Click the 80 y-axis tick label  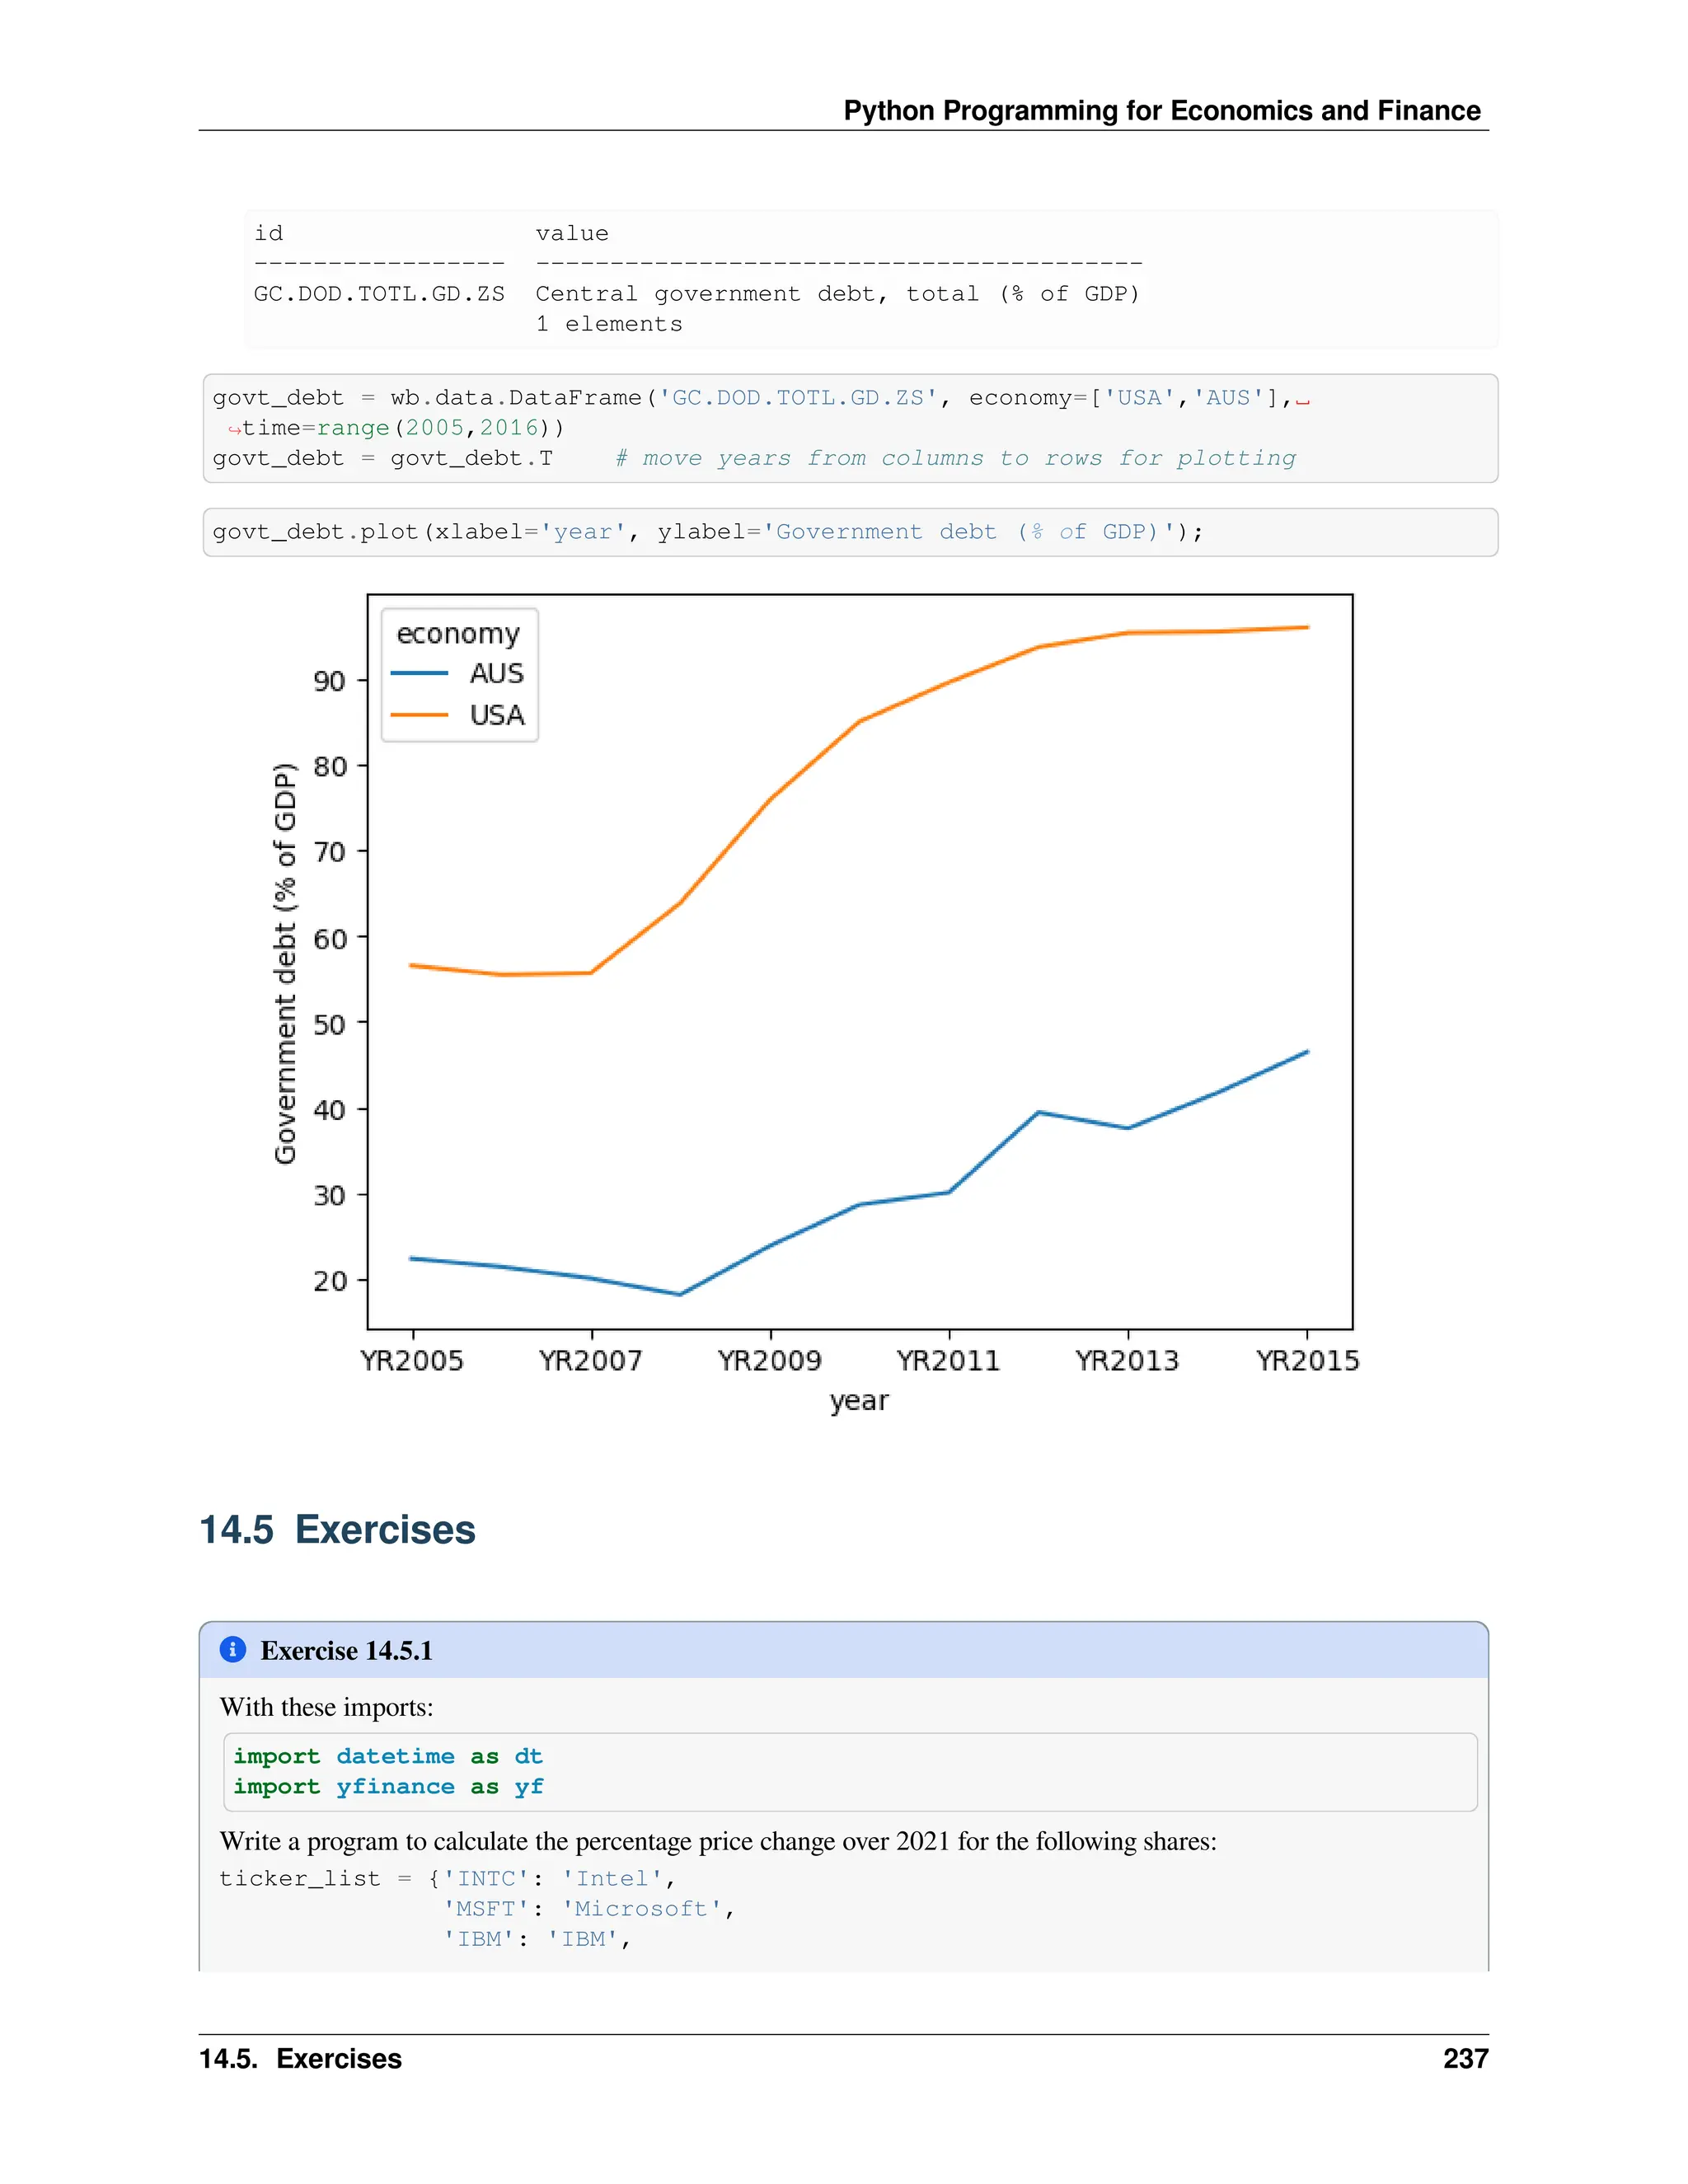point(329,767)
